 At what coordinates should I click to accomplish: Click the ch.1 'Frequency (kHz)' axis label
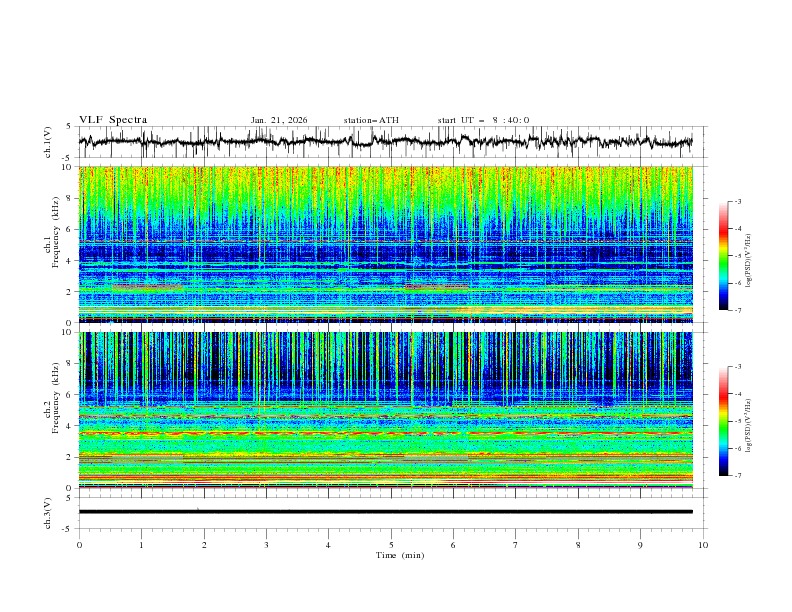coord(56,232)
